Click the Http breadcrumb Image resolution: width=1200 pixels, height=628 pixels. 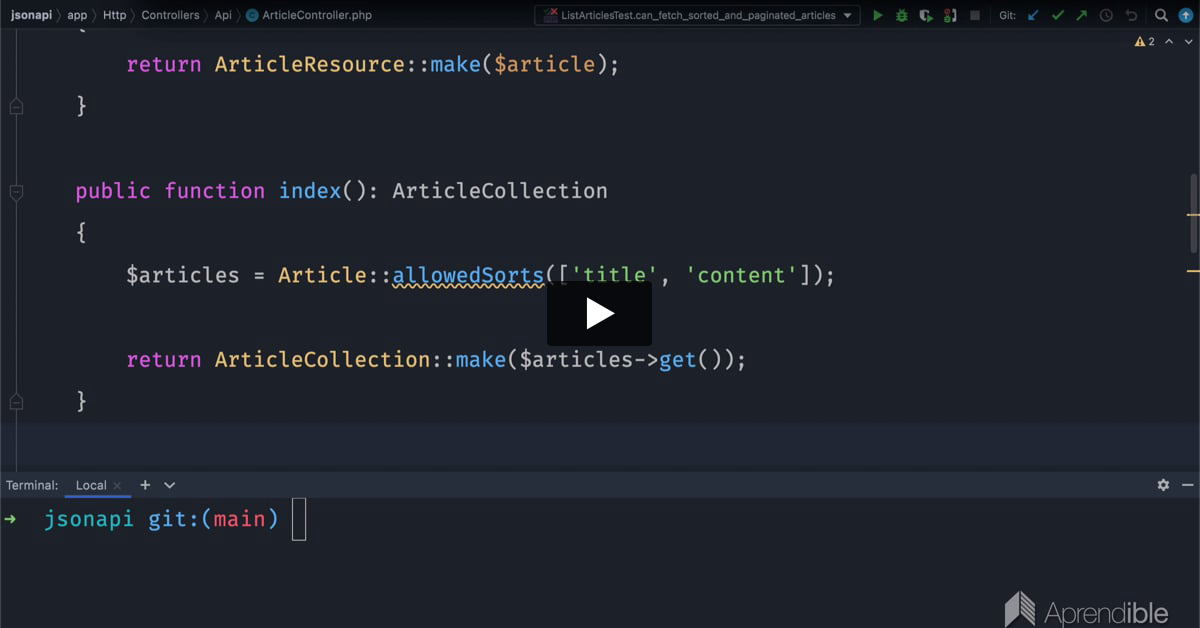point(114,15)
